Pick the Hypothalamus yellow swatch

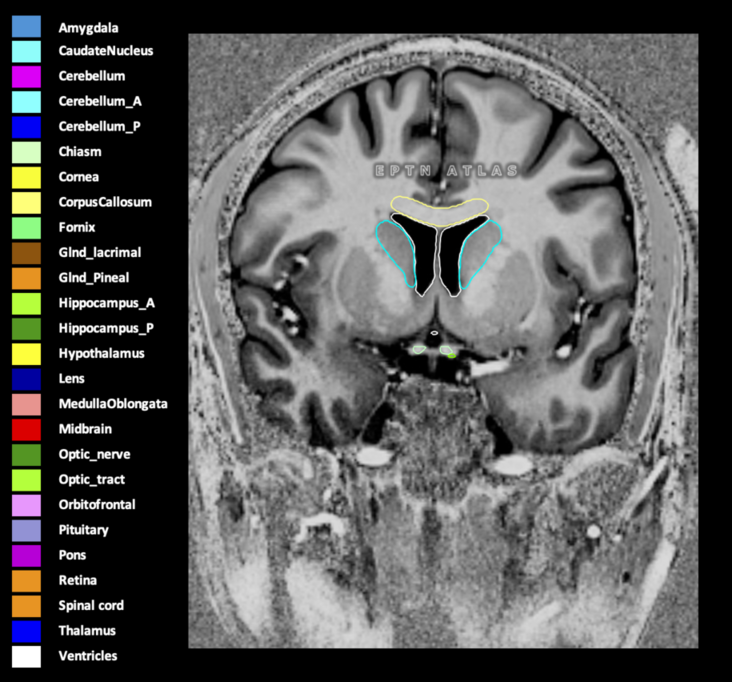point(26,354)
